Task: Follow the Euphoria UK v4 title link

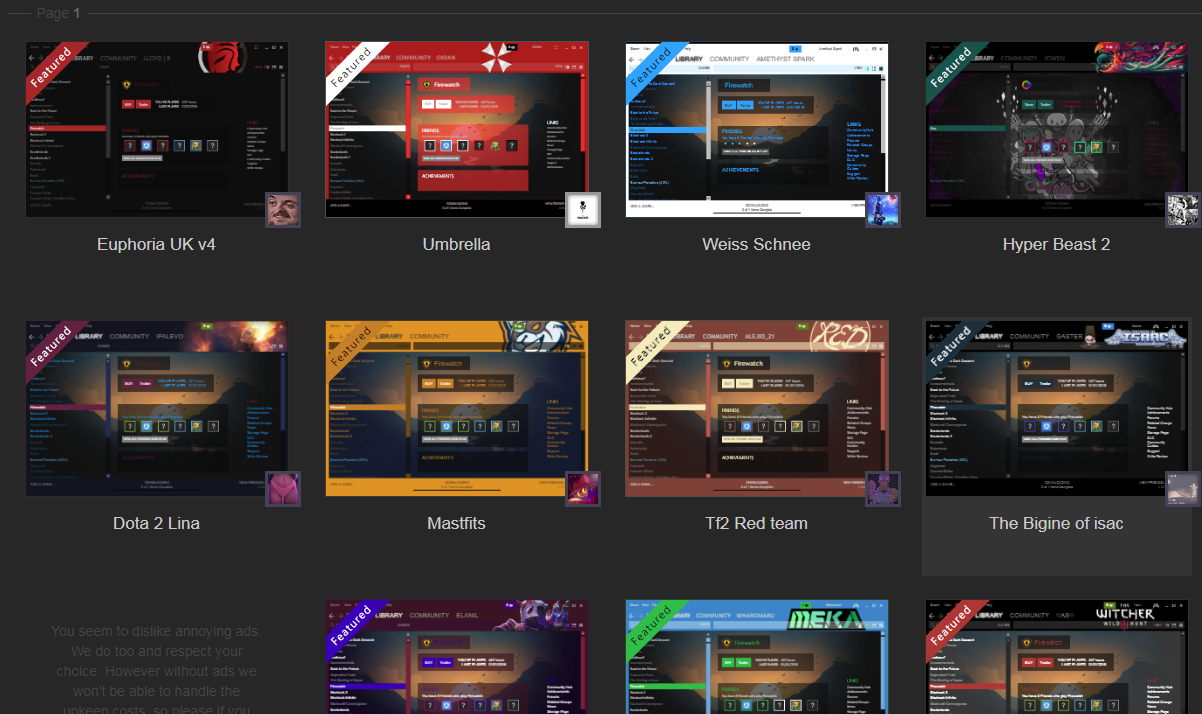Action: click(x=157, y=244)
